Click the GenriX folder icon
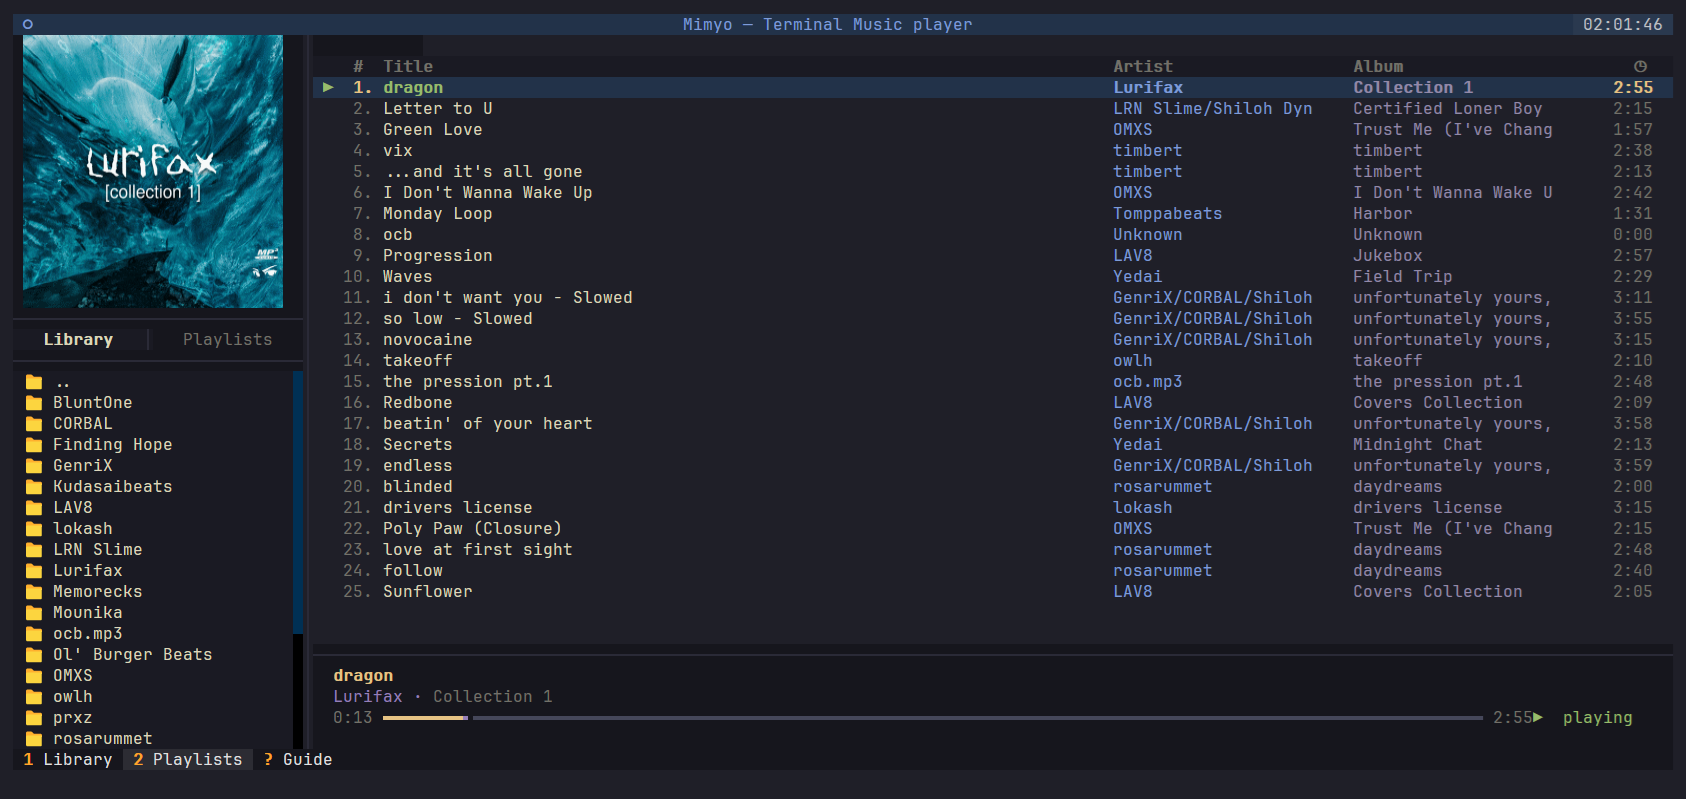Image resolution: width=1686 pixels, height=799 pixels. pyautogui.click(x=34, y=466)
